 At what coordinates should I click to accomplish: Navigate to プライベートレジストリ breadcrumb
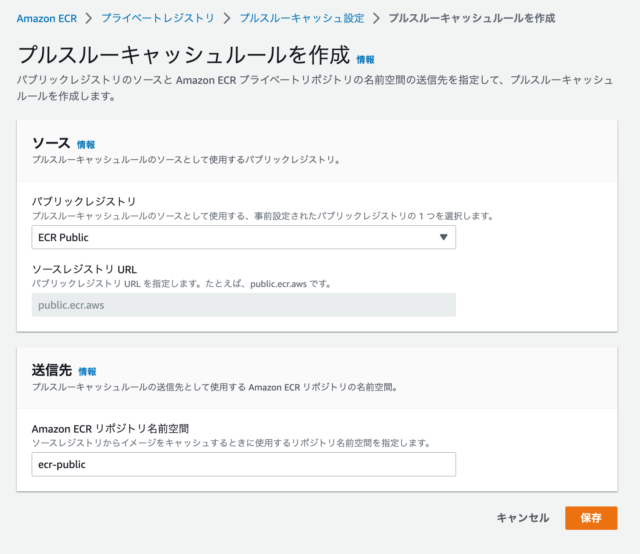[157, 18]
